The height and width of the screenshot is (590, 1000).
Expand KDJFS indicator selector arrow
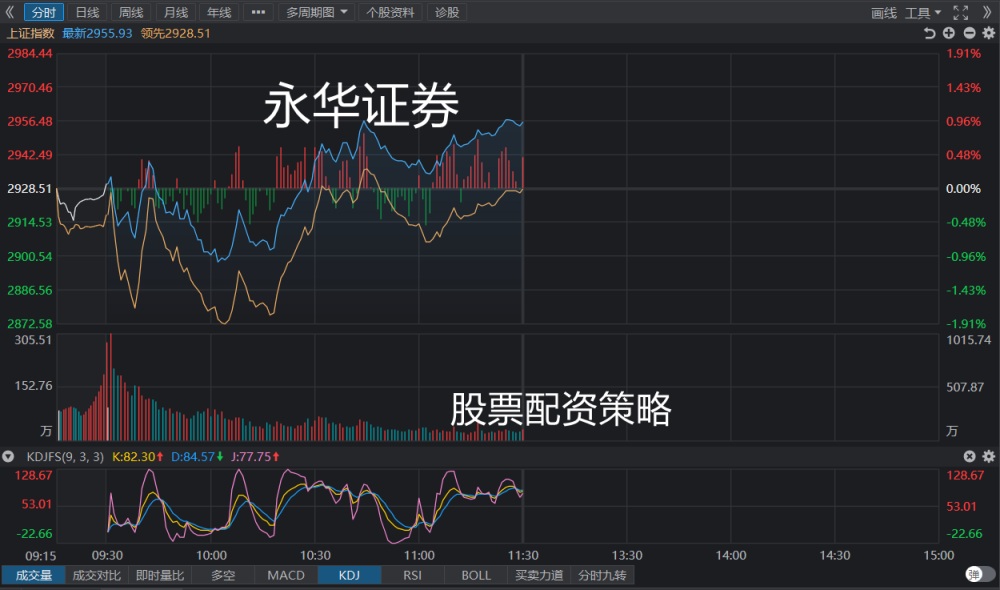click(x=8, y=456)
